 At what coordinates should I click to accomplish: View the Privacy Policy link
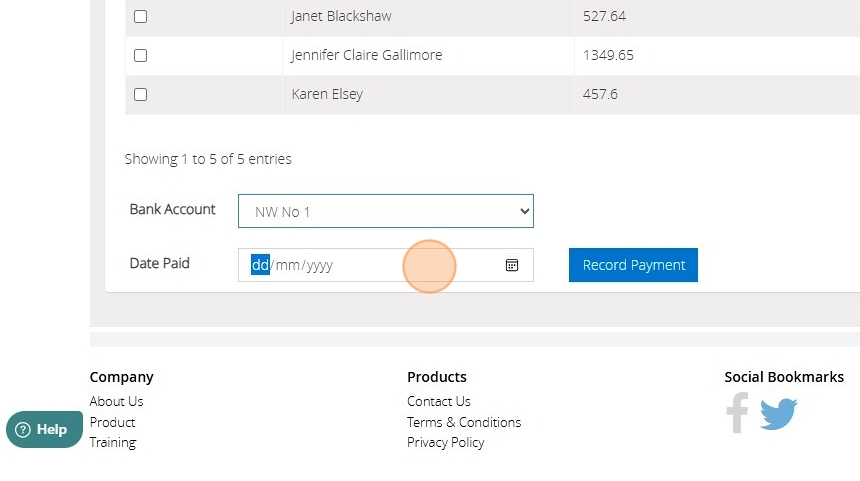point(445,442)
